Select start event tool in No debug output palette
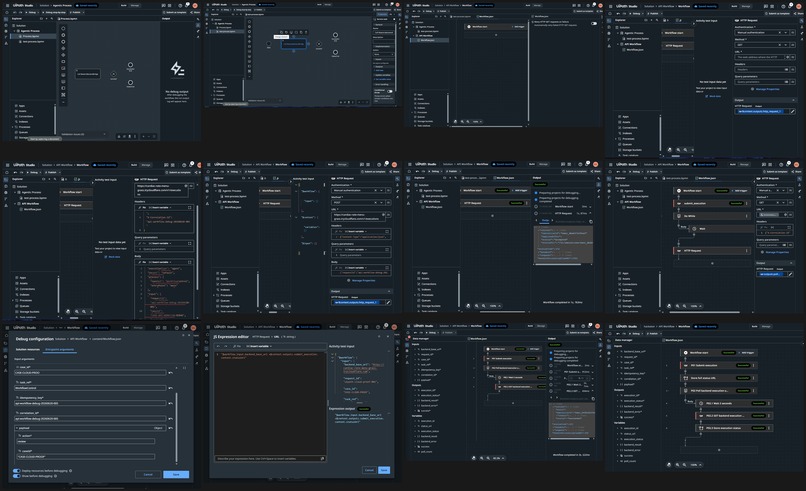806x491 pixels. click(63, 29)
